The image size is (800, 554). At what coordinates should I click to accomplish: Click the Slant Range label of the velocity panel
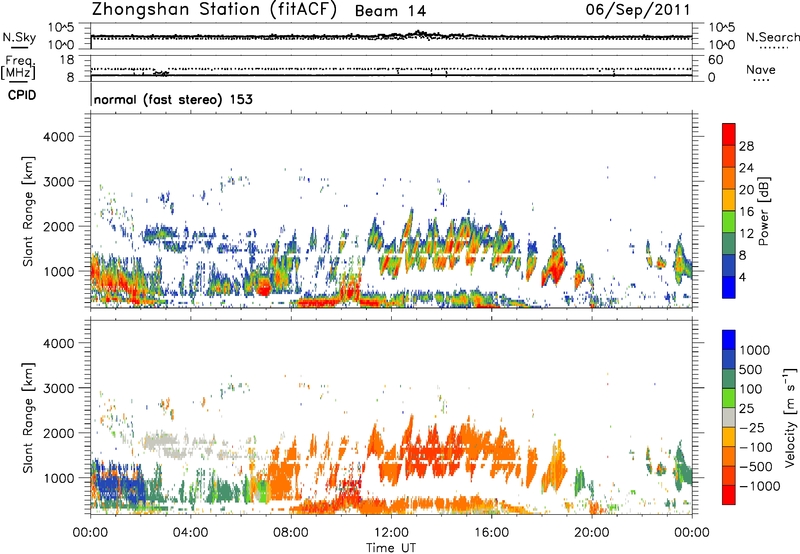pos(28,417)
